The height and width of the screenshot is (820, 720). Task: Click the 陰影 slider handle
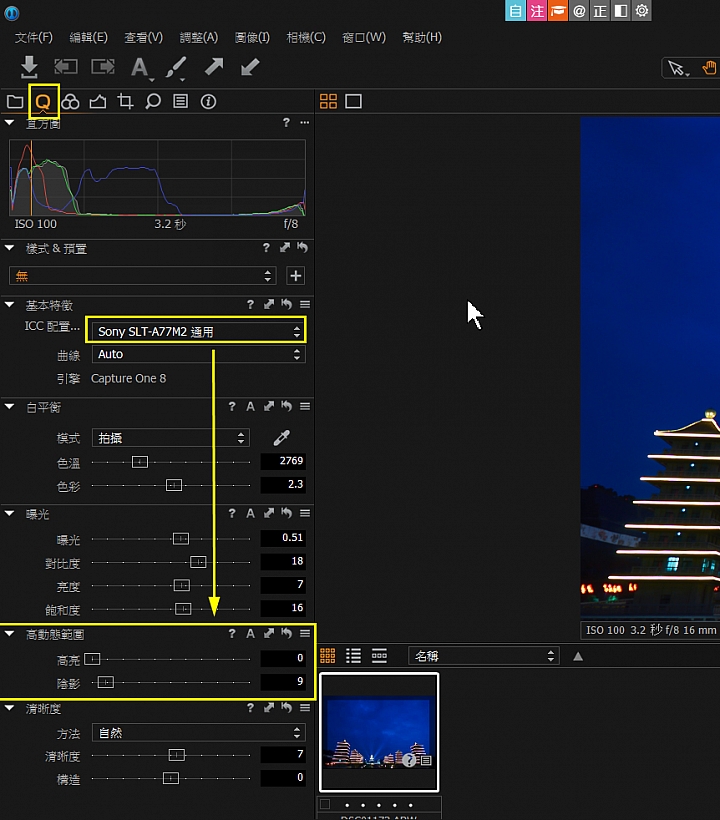click(106, 682)
